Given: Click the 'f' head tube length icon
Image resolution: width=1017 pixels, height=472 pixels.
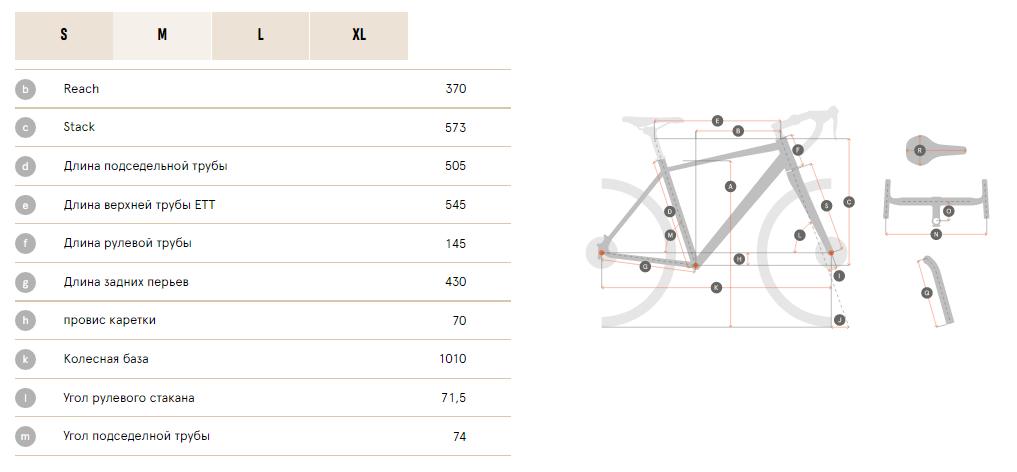Looking at the screenshot, I should pyautogui.click(x=25, y=244).
